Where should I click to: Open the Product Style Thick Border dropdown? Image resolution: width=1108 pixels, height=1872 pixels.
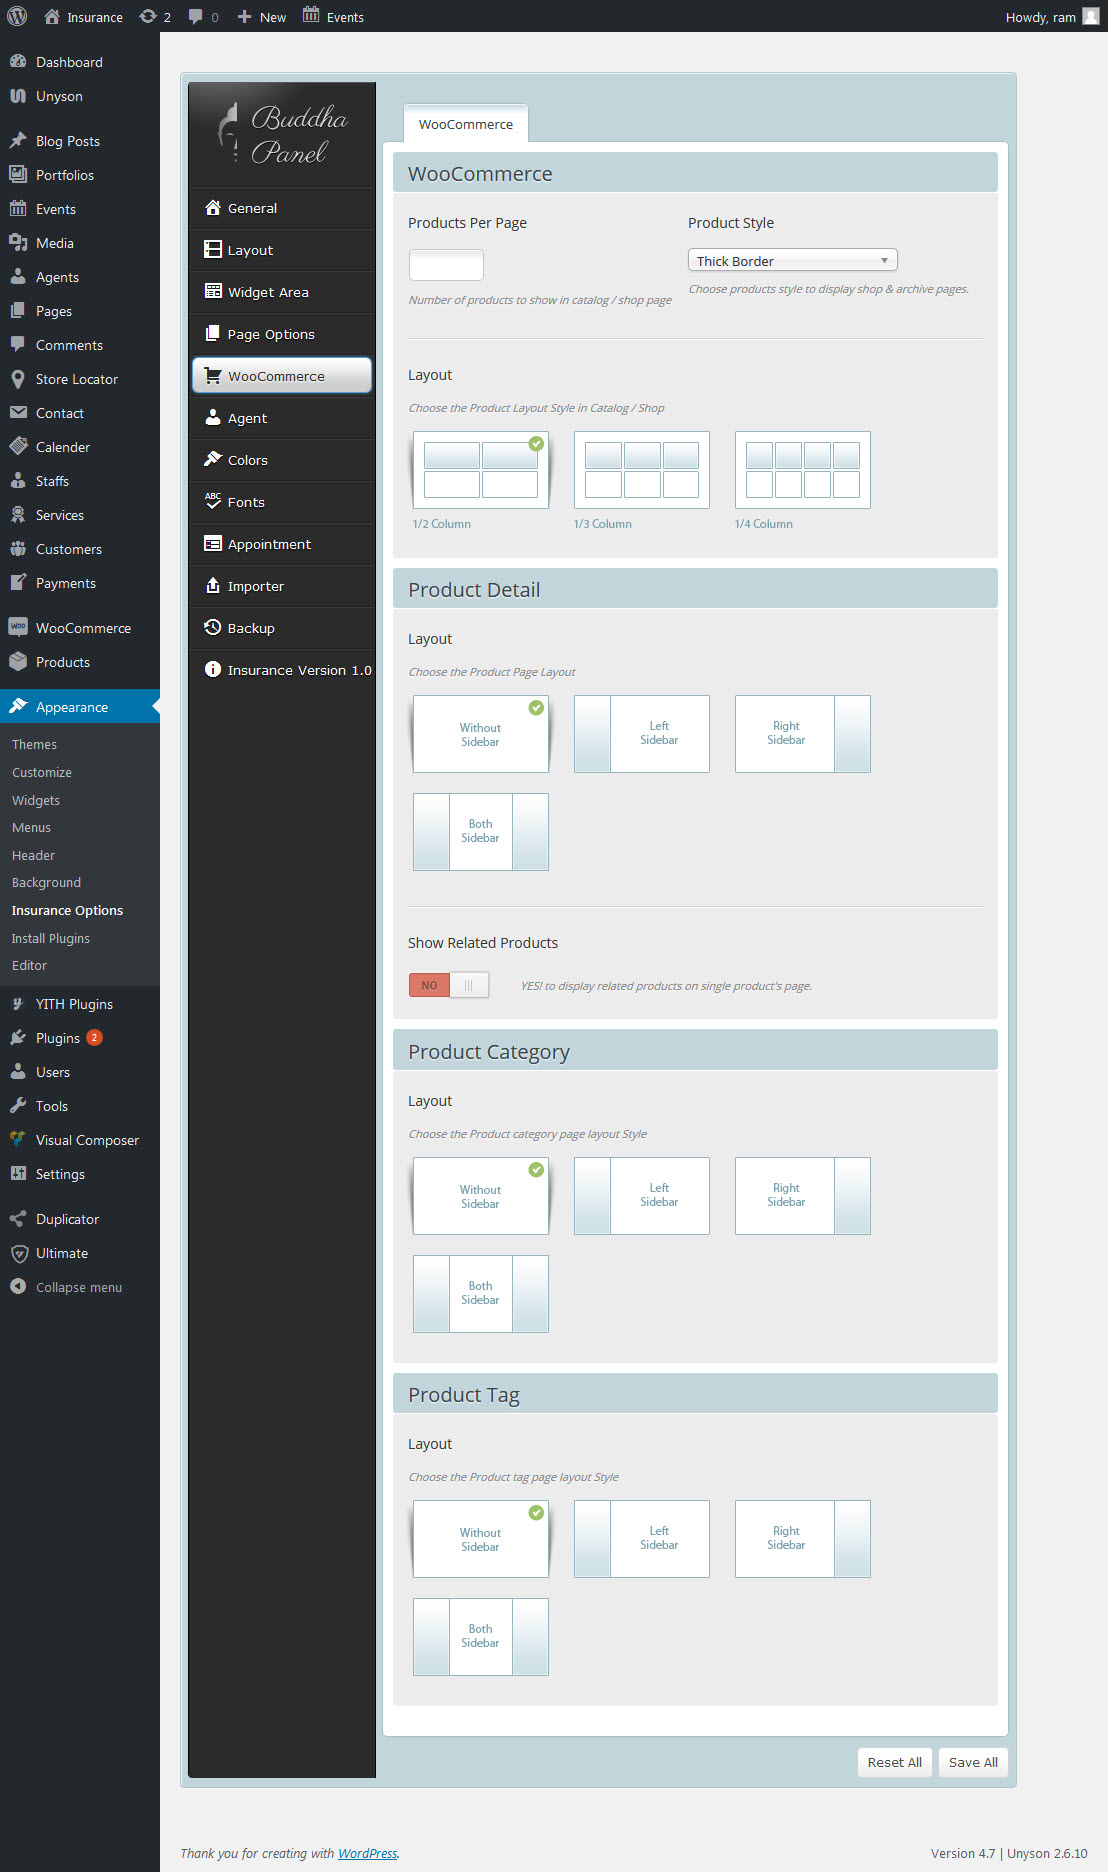coord(793,260)
